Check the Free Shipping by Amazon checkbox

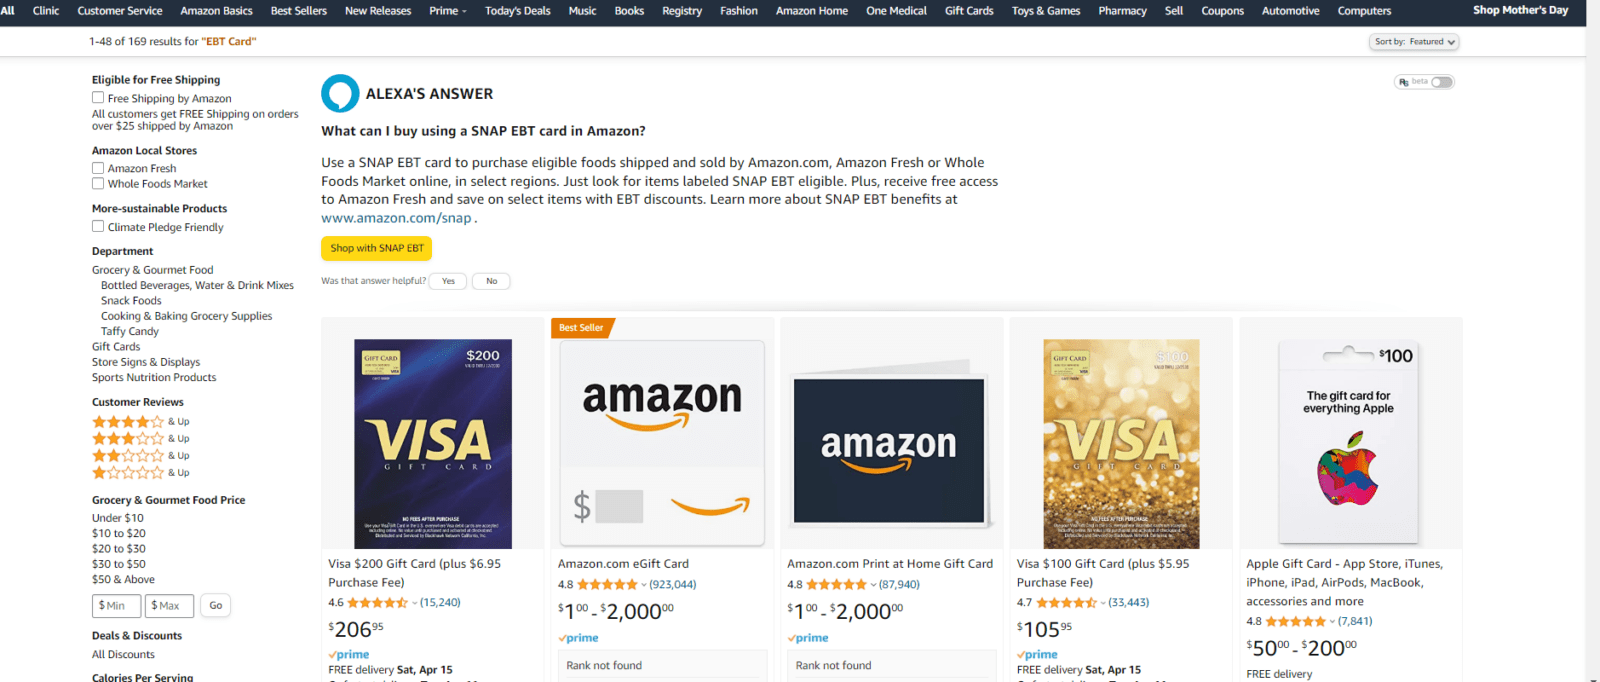[x=98, y=98]
